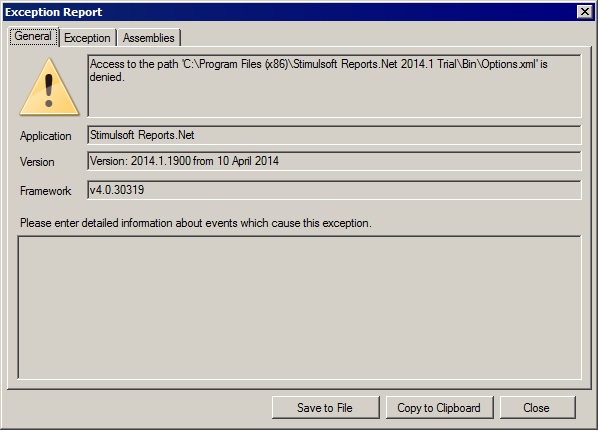Click the v4.0.30319 framework field
The width and height of the screenshot is (598, 430).
click(x=334, y=190)
